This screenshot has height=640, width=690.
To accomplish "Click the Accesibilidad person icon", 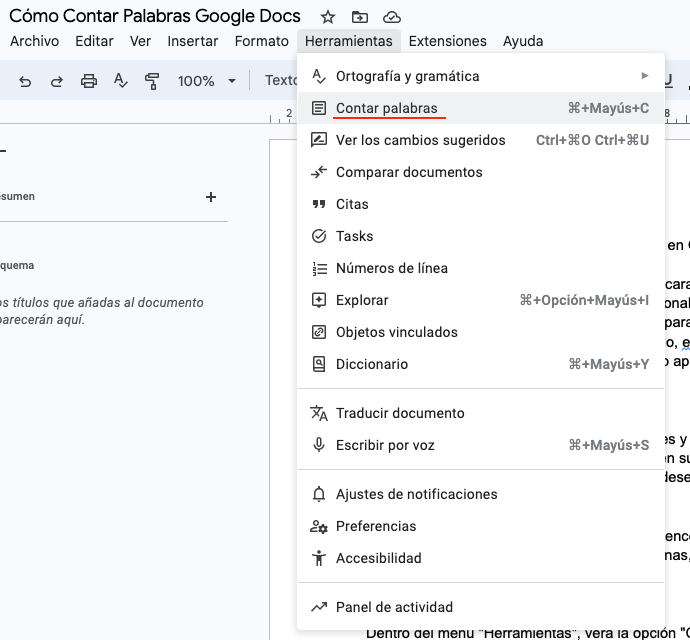I will click(x=319, y=558).
